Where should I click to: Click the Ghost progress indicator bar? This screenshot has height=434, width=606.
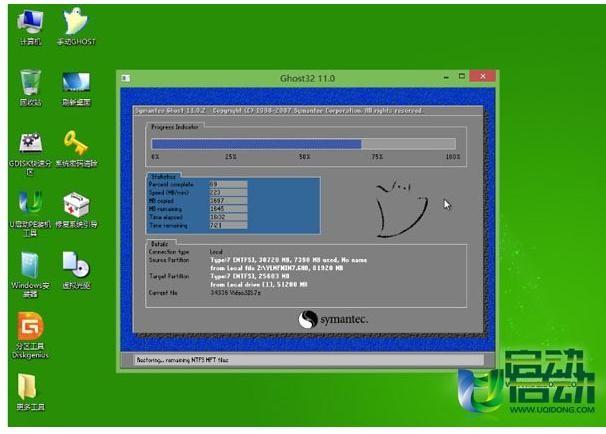pos(304,144)
